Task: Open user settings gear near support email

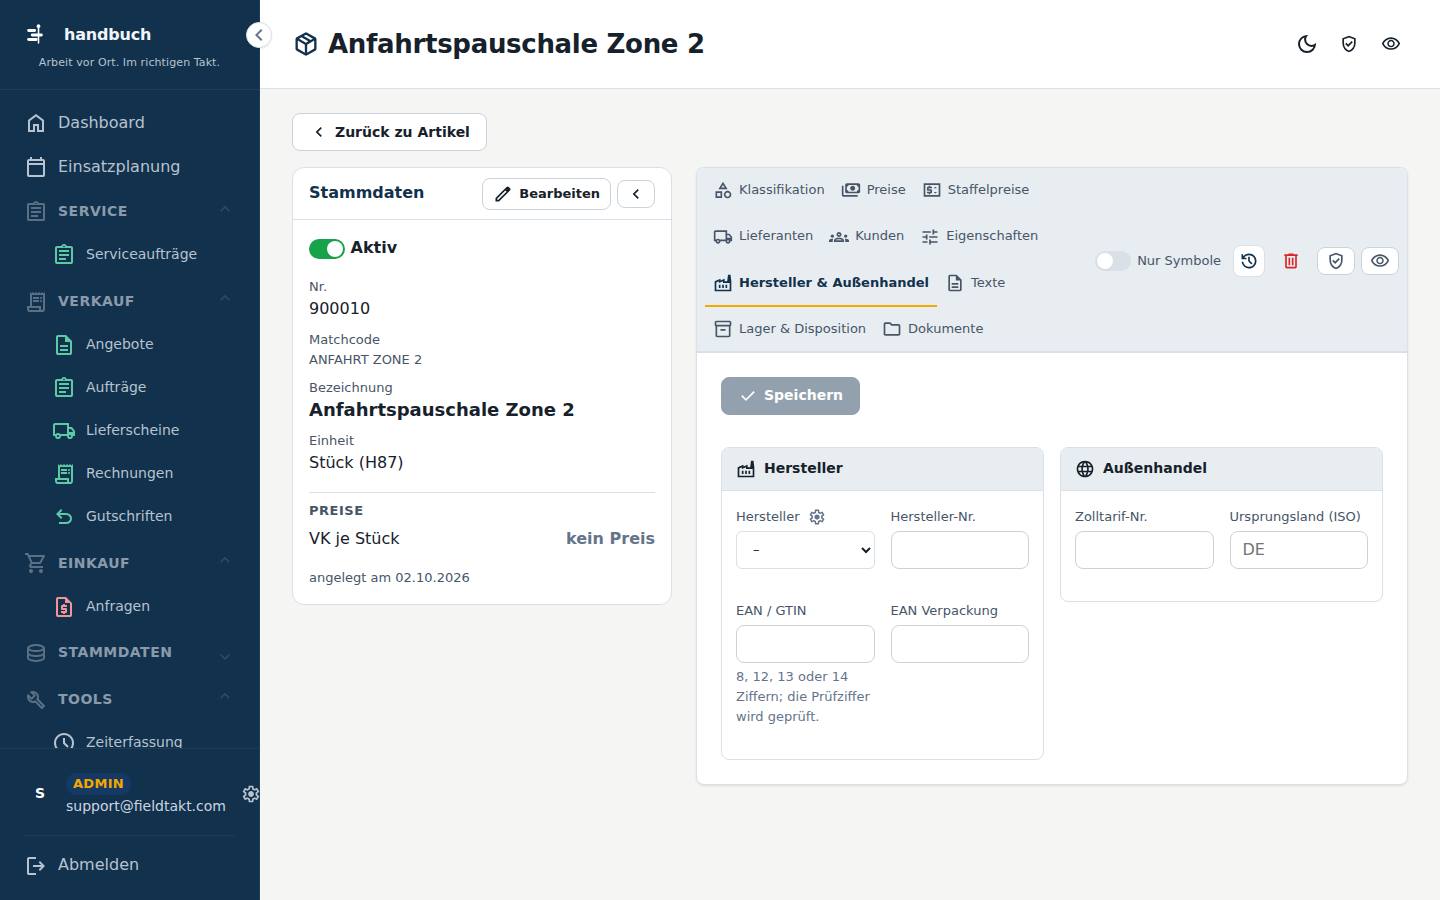Action: (x=251, y=794)
